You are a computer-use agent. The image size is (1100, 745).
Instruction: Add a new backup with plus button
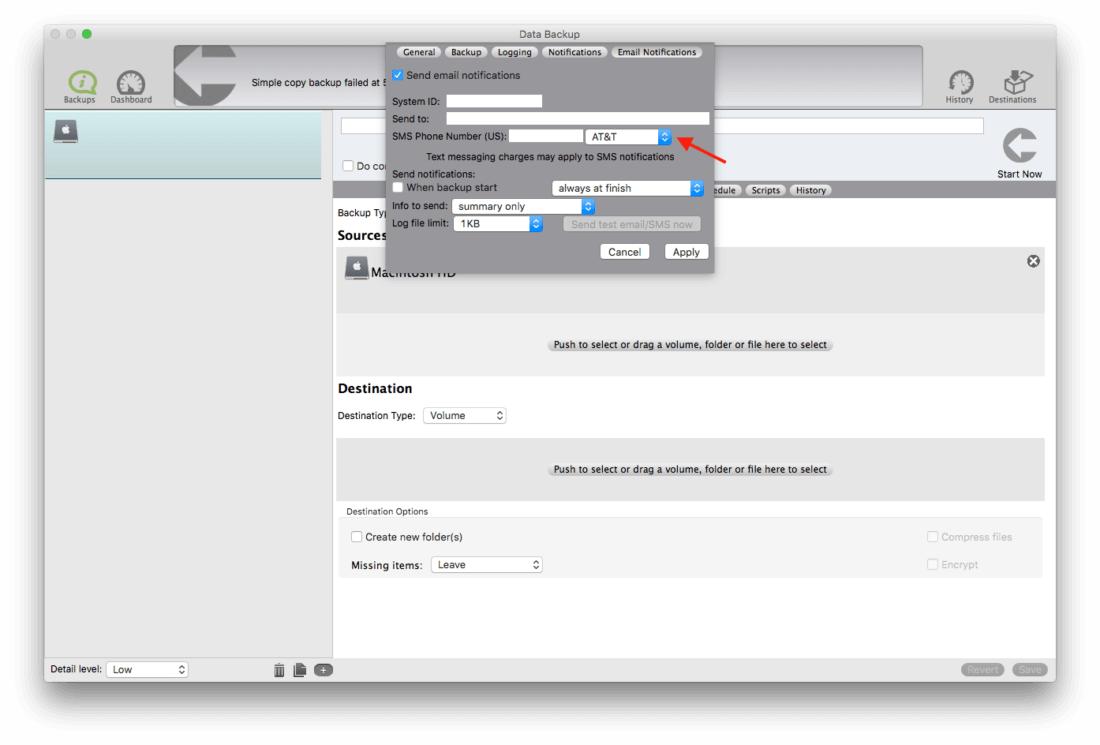(324, 669)
